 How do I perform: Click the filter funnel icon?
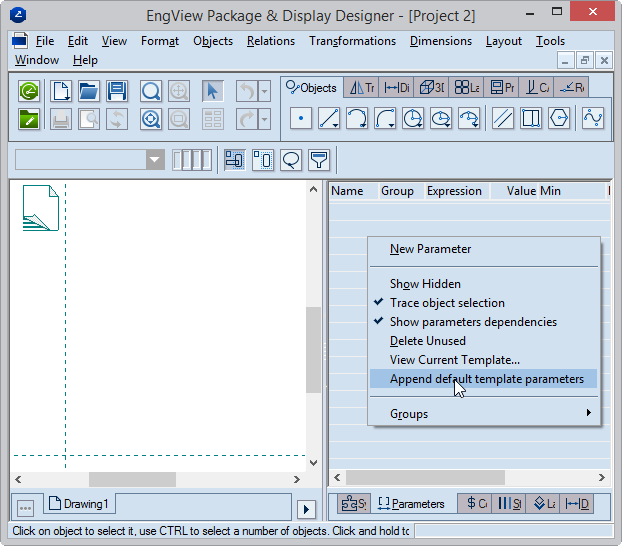319,160
